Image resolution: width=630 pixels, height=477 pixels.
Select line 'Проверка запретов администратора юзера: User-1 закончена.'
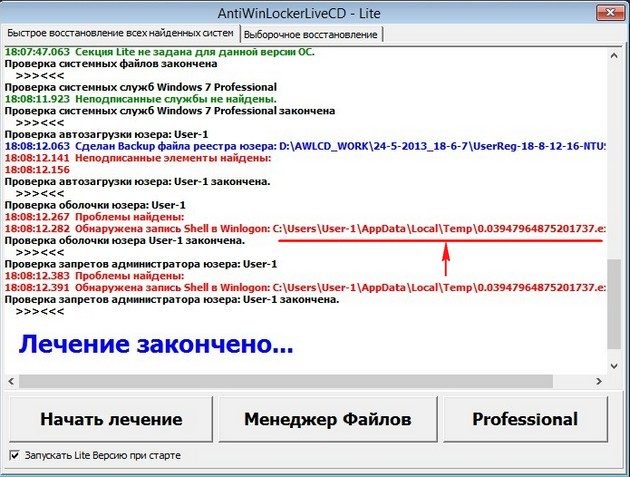[172, 299]
